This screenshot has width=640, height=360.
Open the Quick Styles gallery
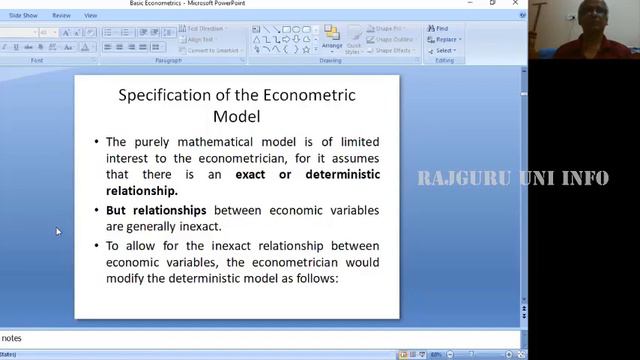click(353, 39)
